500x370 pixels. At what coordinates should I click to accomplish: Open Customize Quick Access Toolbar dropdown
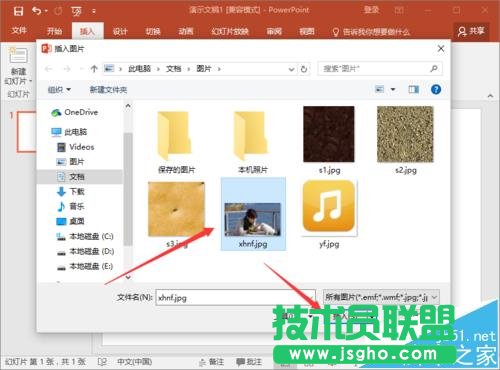[x=94, y=11]
